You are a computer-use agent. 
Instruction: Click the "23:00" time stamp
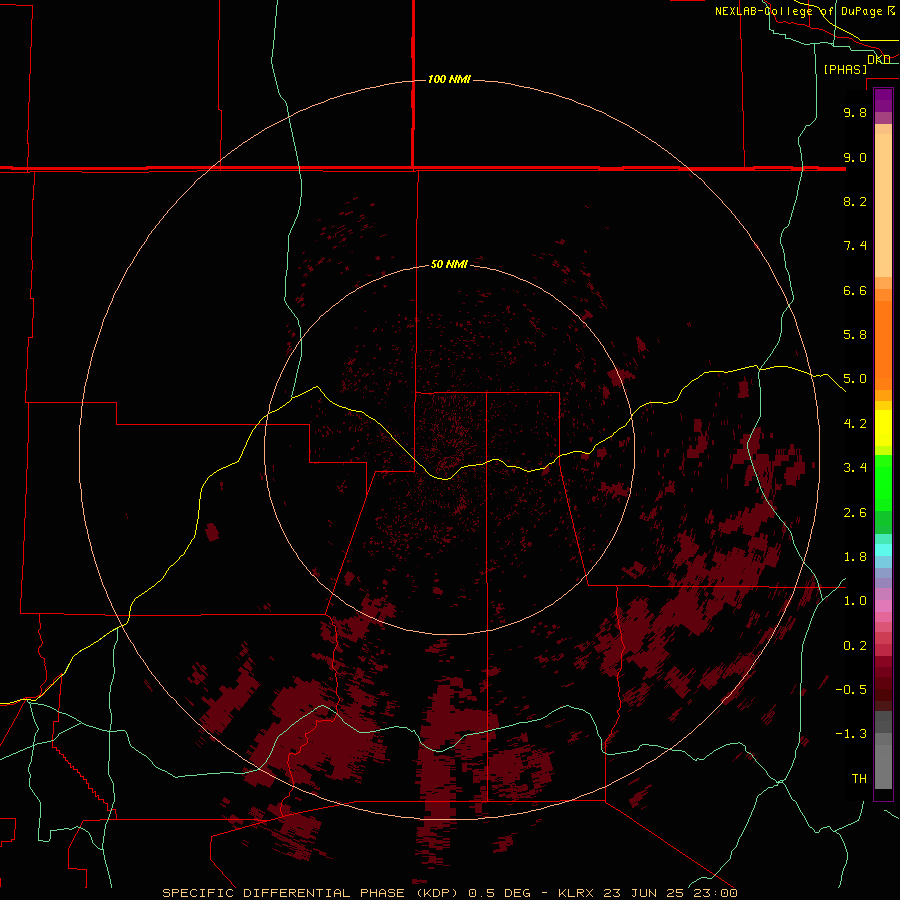tap(714, 893)
